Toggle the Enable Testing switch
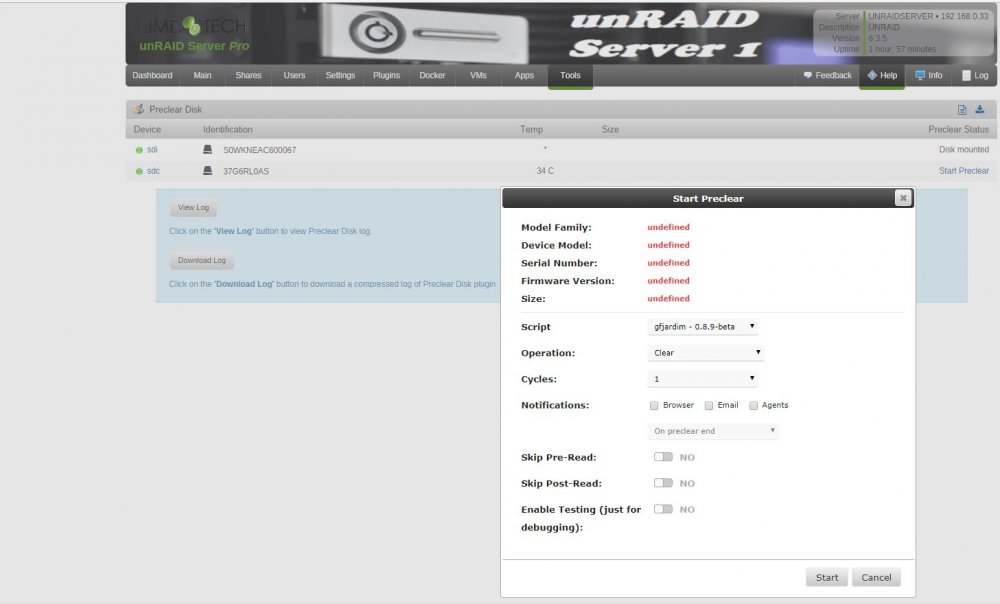Viewport: 1000px width, 604px height. [x=663, y=509]
